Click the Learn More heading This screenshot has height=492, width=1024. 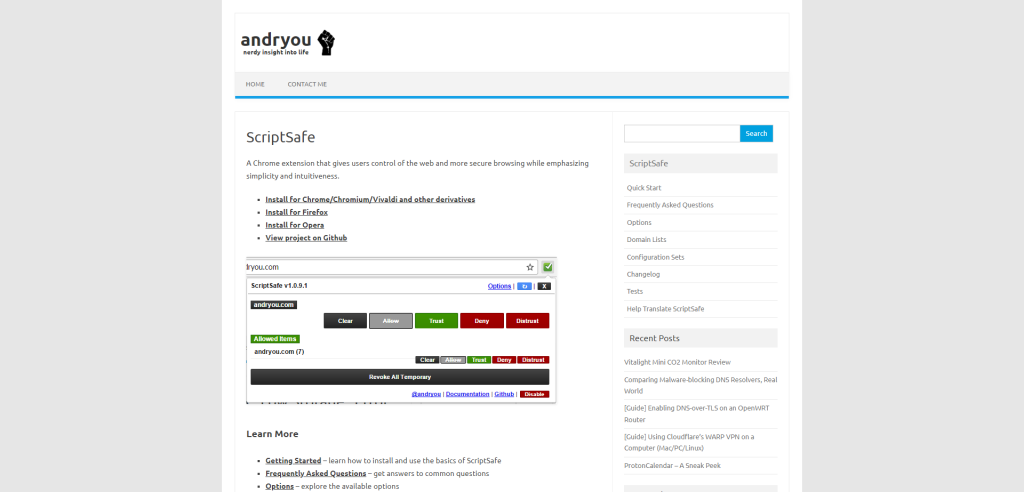[x=272, y=434]
